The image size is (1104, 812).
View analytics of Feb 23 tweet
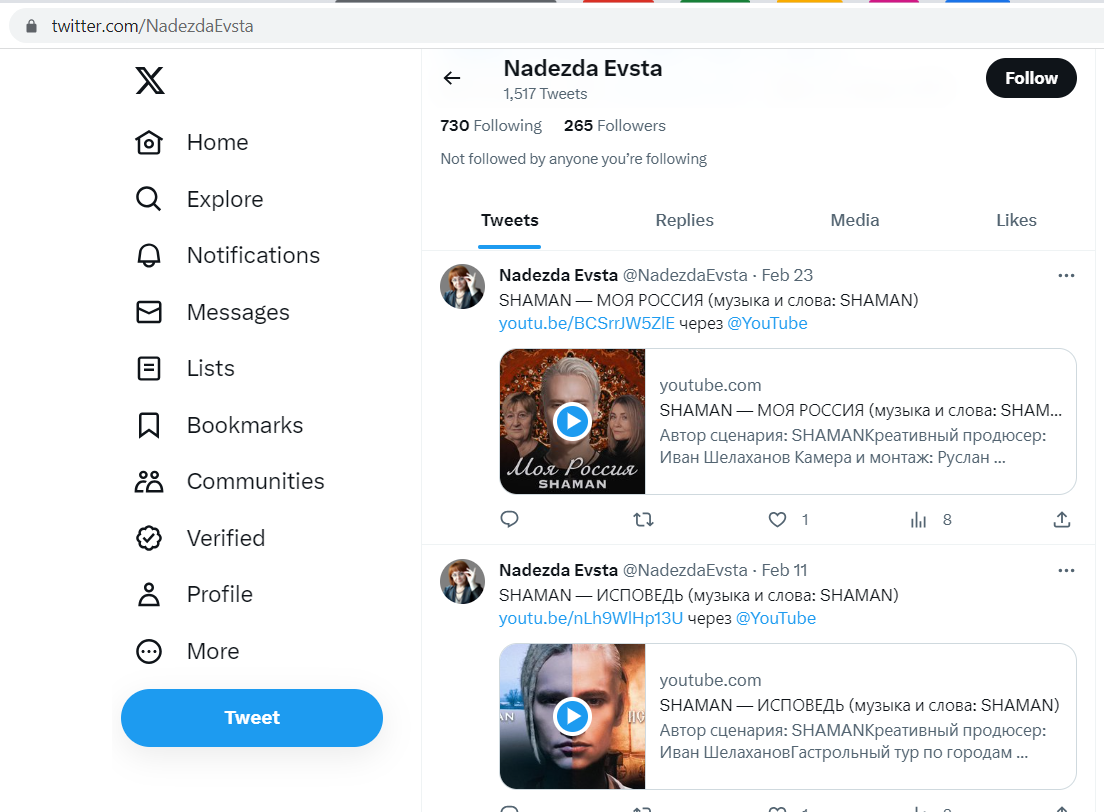click(x=918, y=520)
